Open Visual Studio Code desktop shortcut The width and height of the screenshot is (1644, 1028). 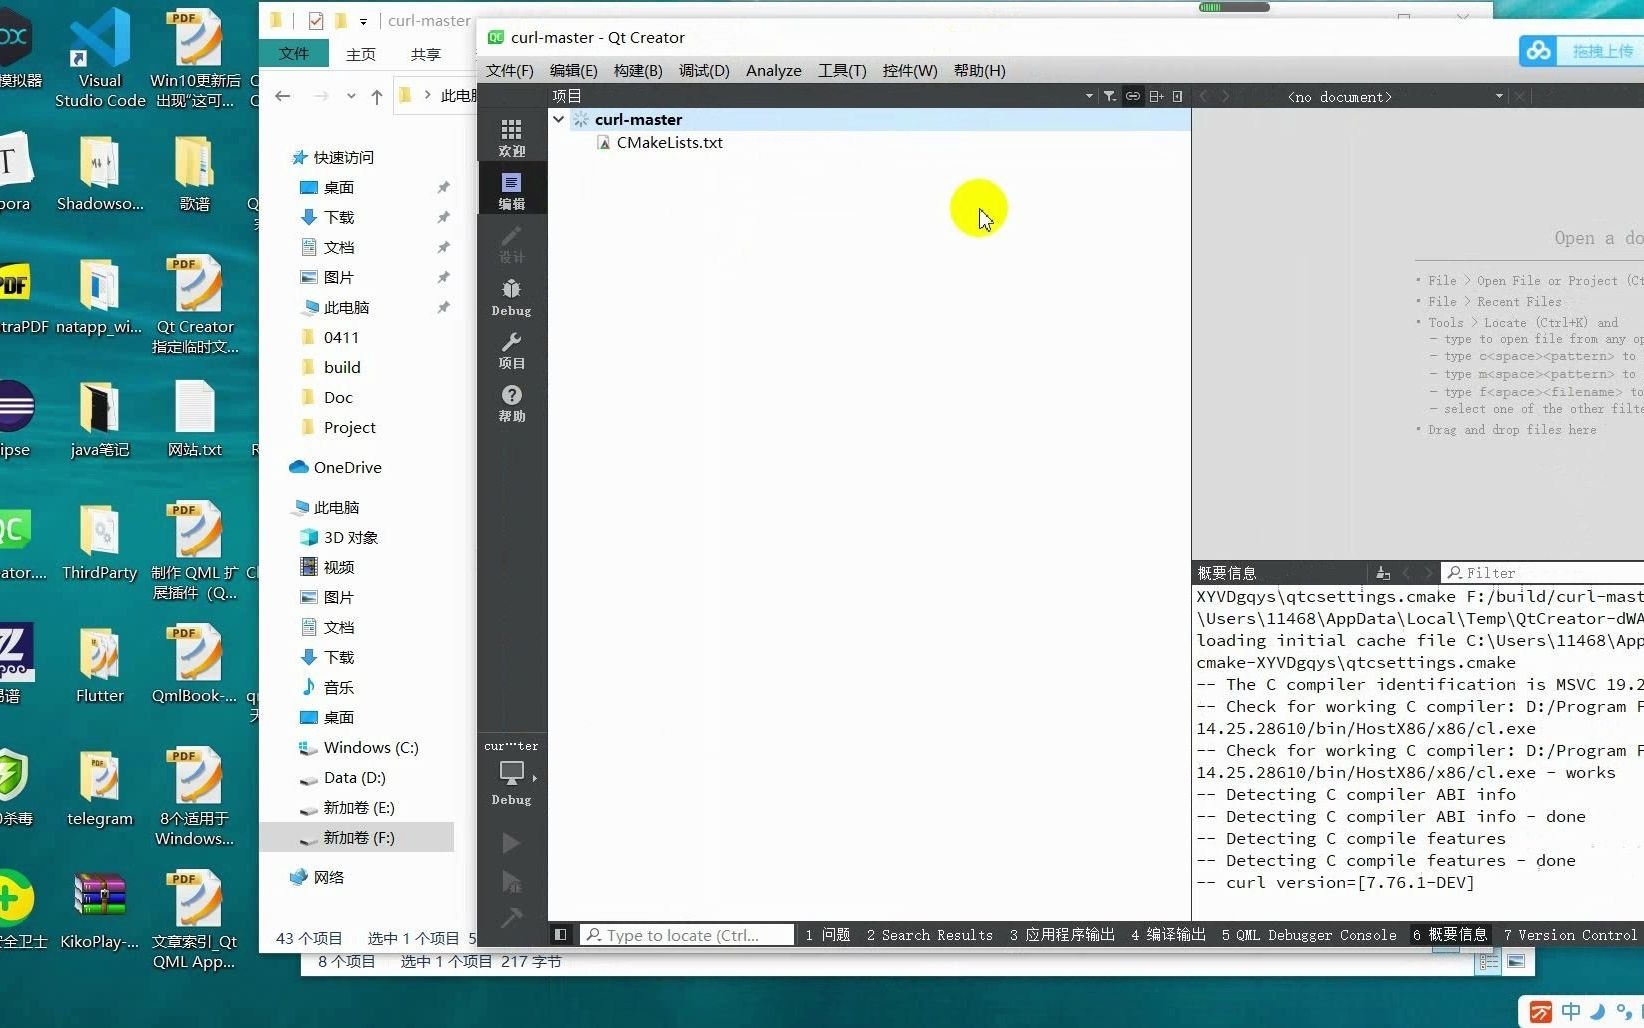(x=99, y=58)
